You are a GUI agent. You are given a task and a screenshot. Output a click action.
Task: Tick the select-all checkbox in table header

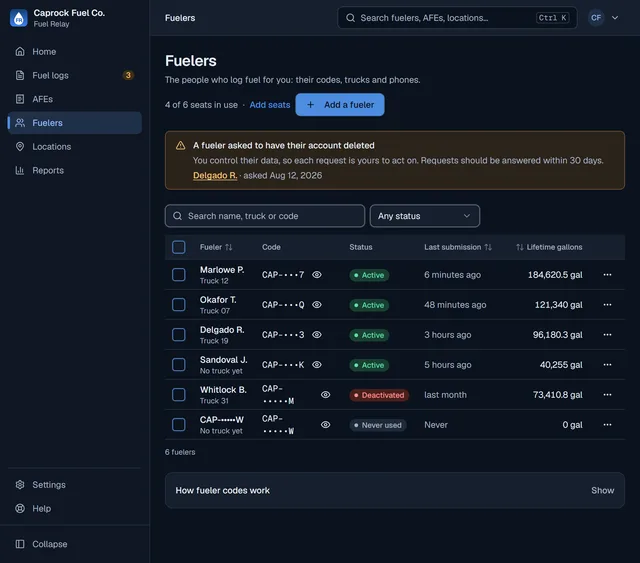click(179, 247)
